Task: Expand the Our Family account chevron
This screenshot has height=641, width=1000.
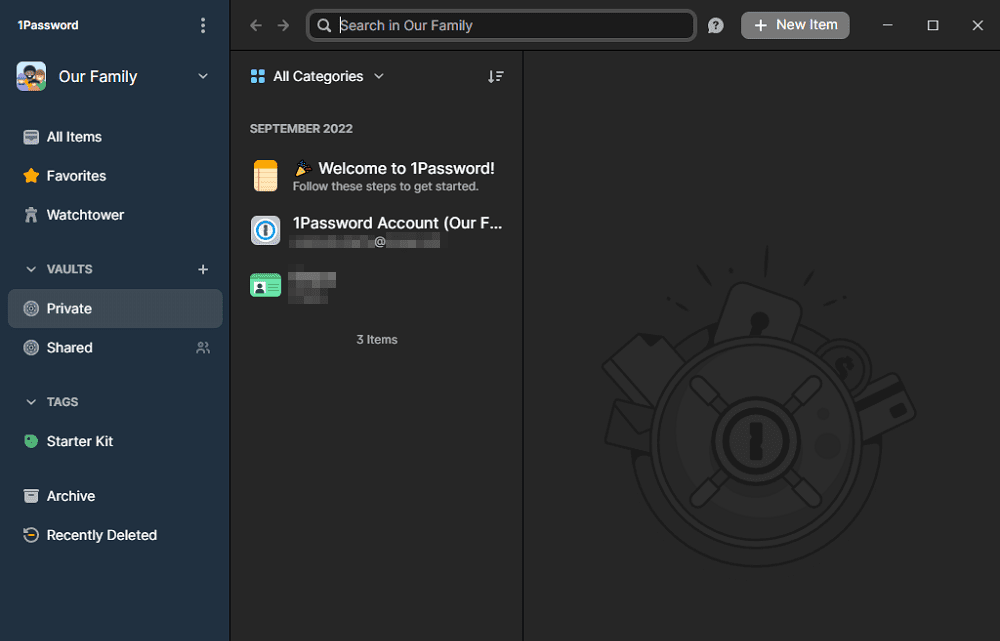Action: pyautogui.click(x=203, y=77)
